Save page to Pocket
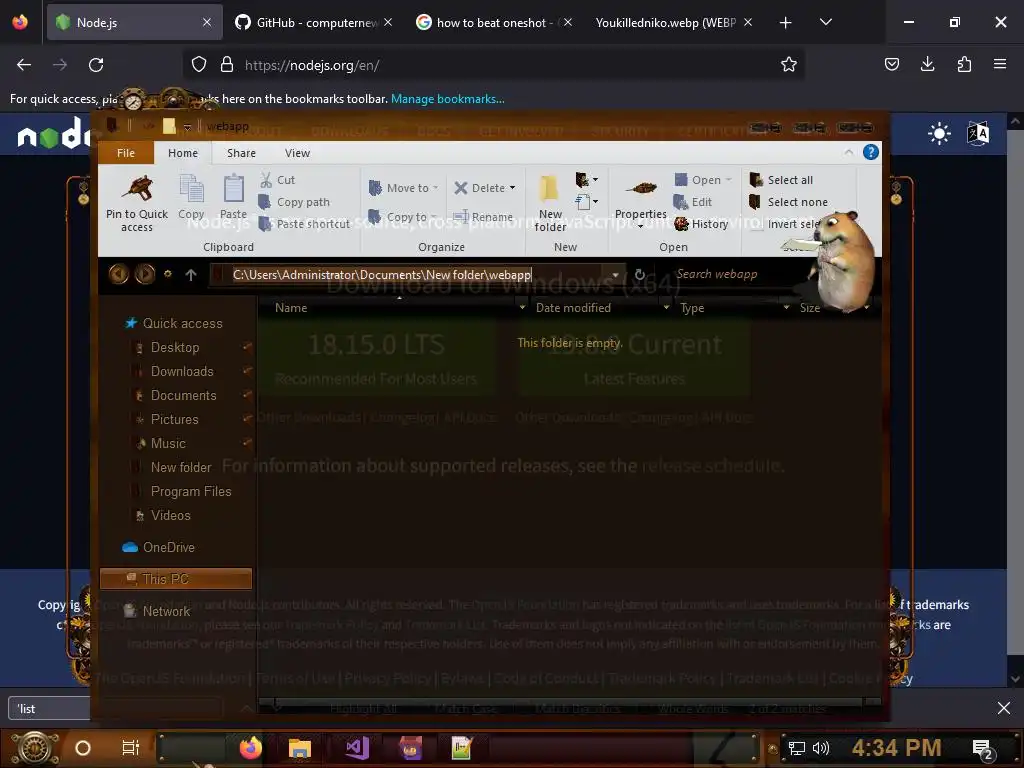Image resolution: width=1024 pixels, height=768 pixels. click(x=891, y=64)
